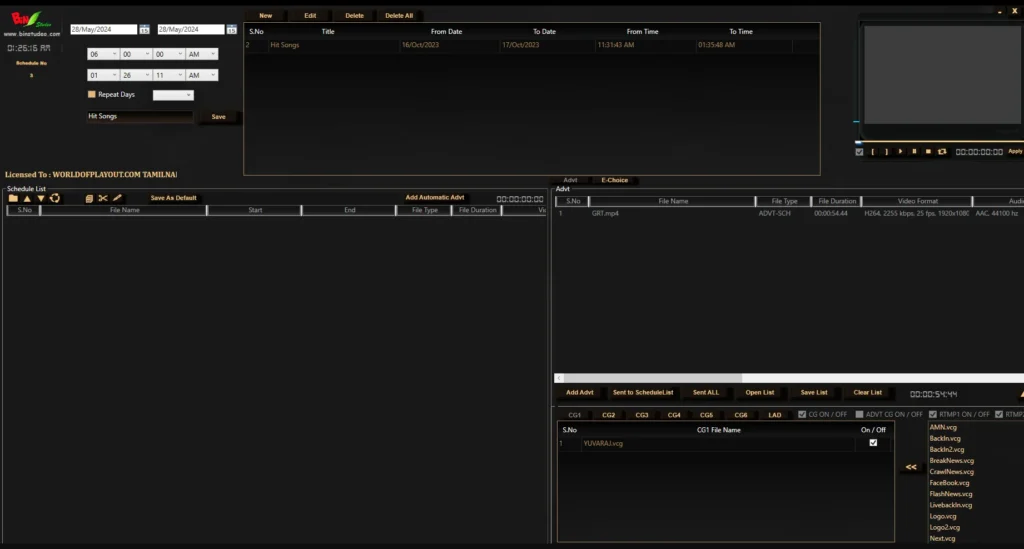Select the CG6 tab

741,415
